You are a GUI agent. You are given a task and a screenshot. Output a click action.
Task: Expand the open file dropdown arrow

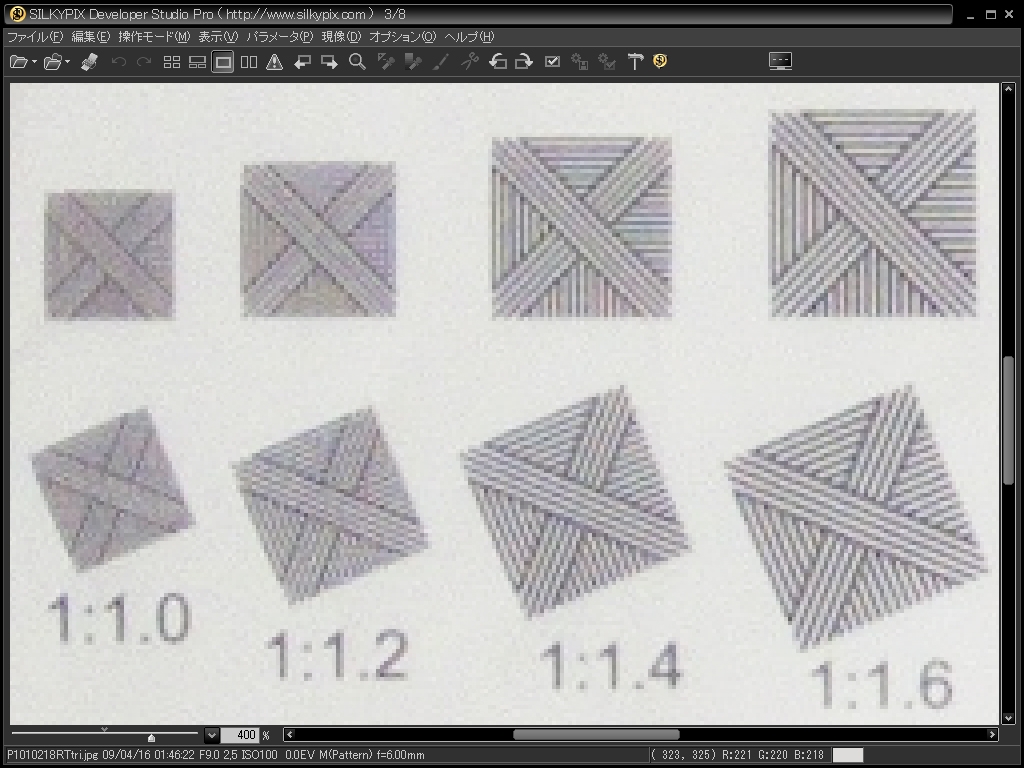pyautogui.click(x=34, y=62)
